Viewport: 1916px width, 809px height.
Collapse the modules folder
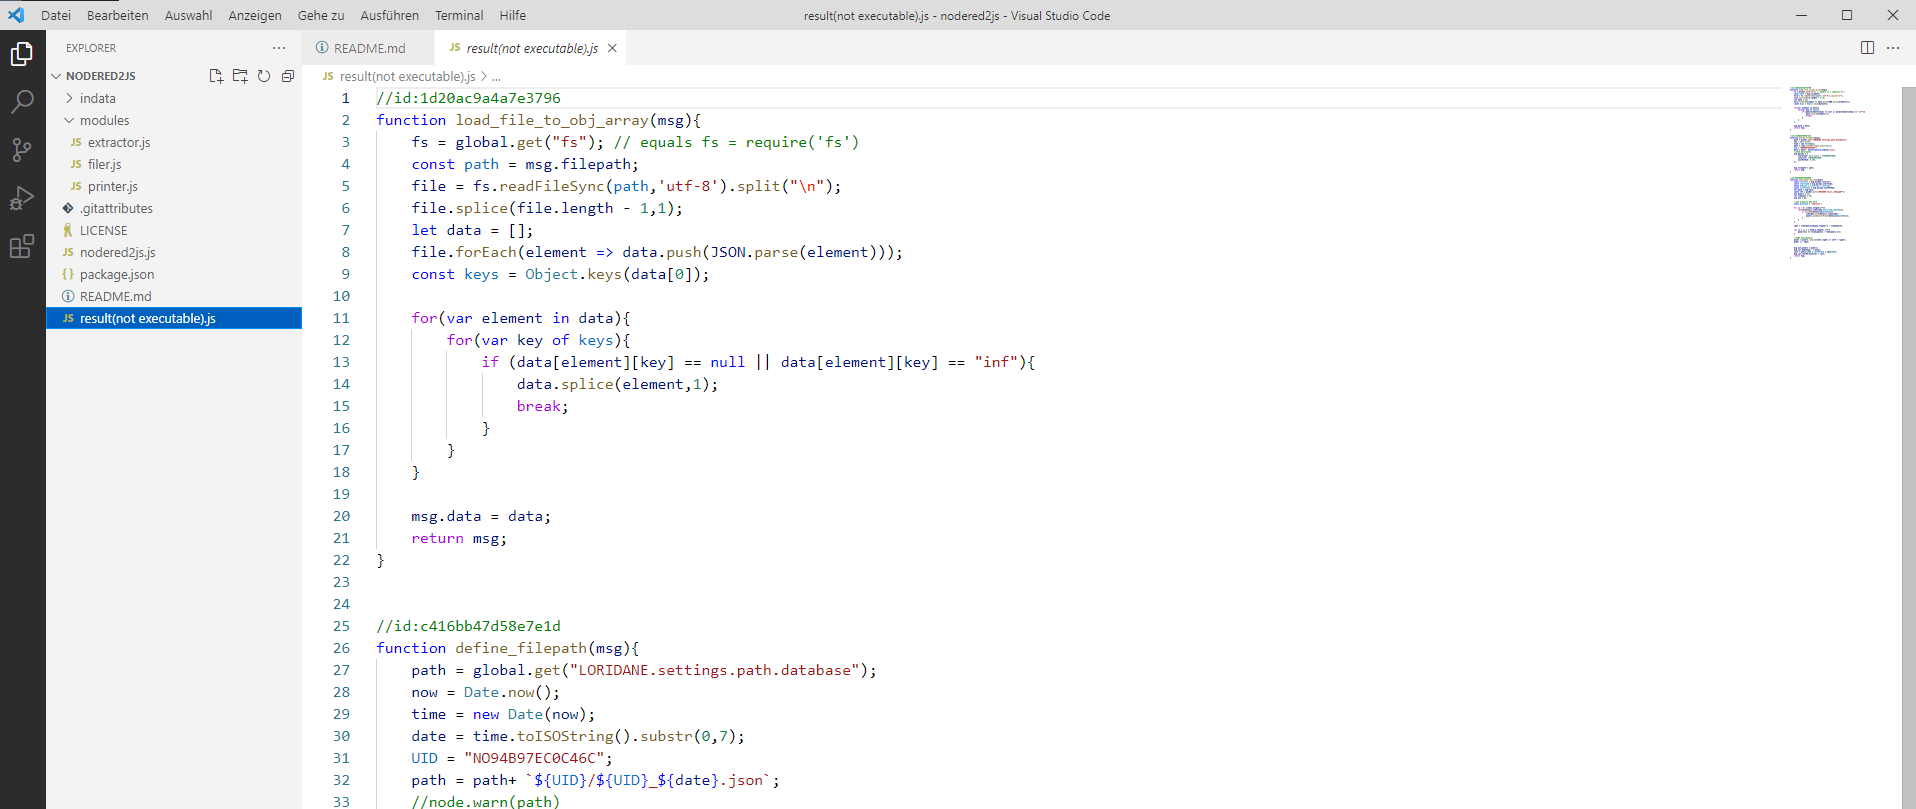tap(174, 120)
